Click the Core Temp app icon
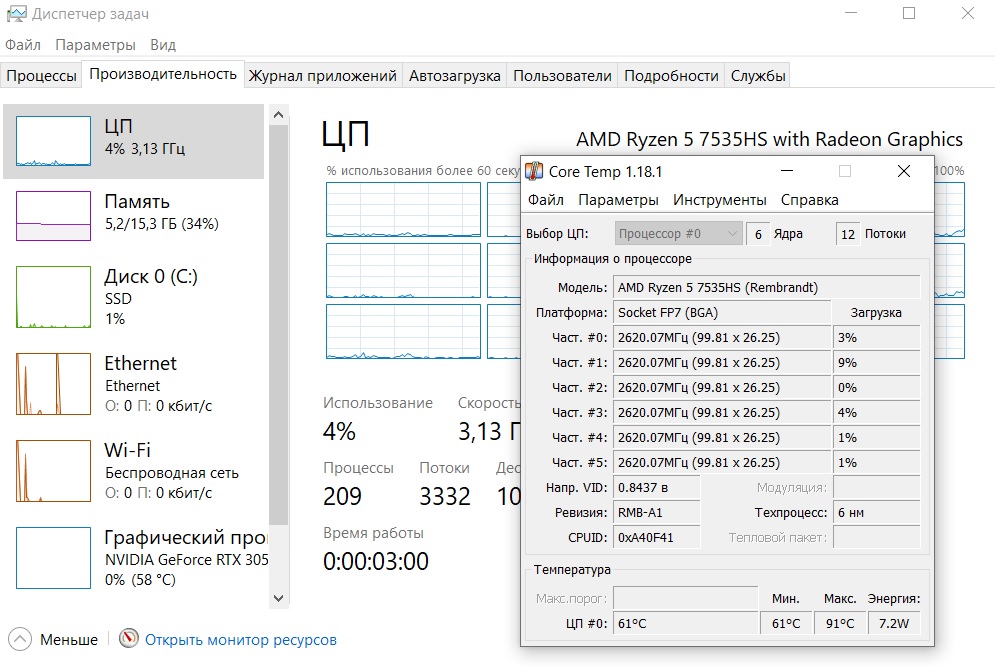Viewport: 995px width, 667px height. [x=534, y=171]
